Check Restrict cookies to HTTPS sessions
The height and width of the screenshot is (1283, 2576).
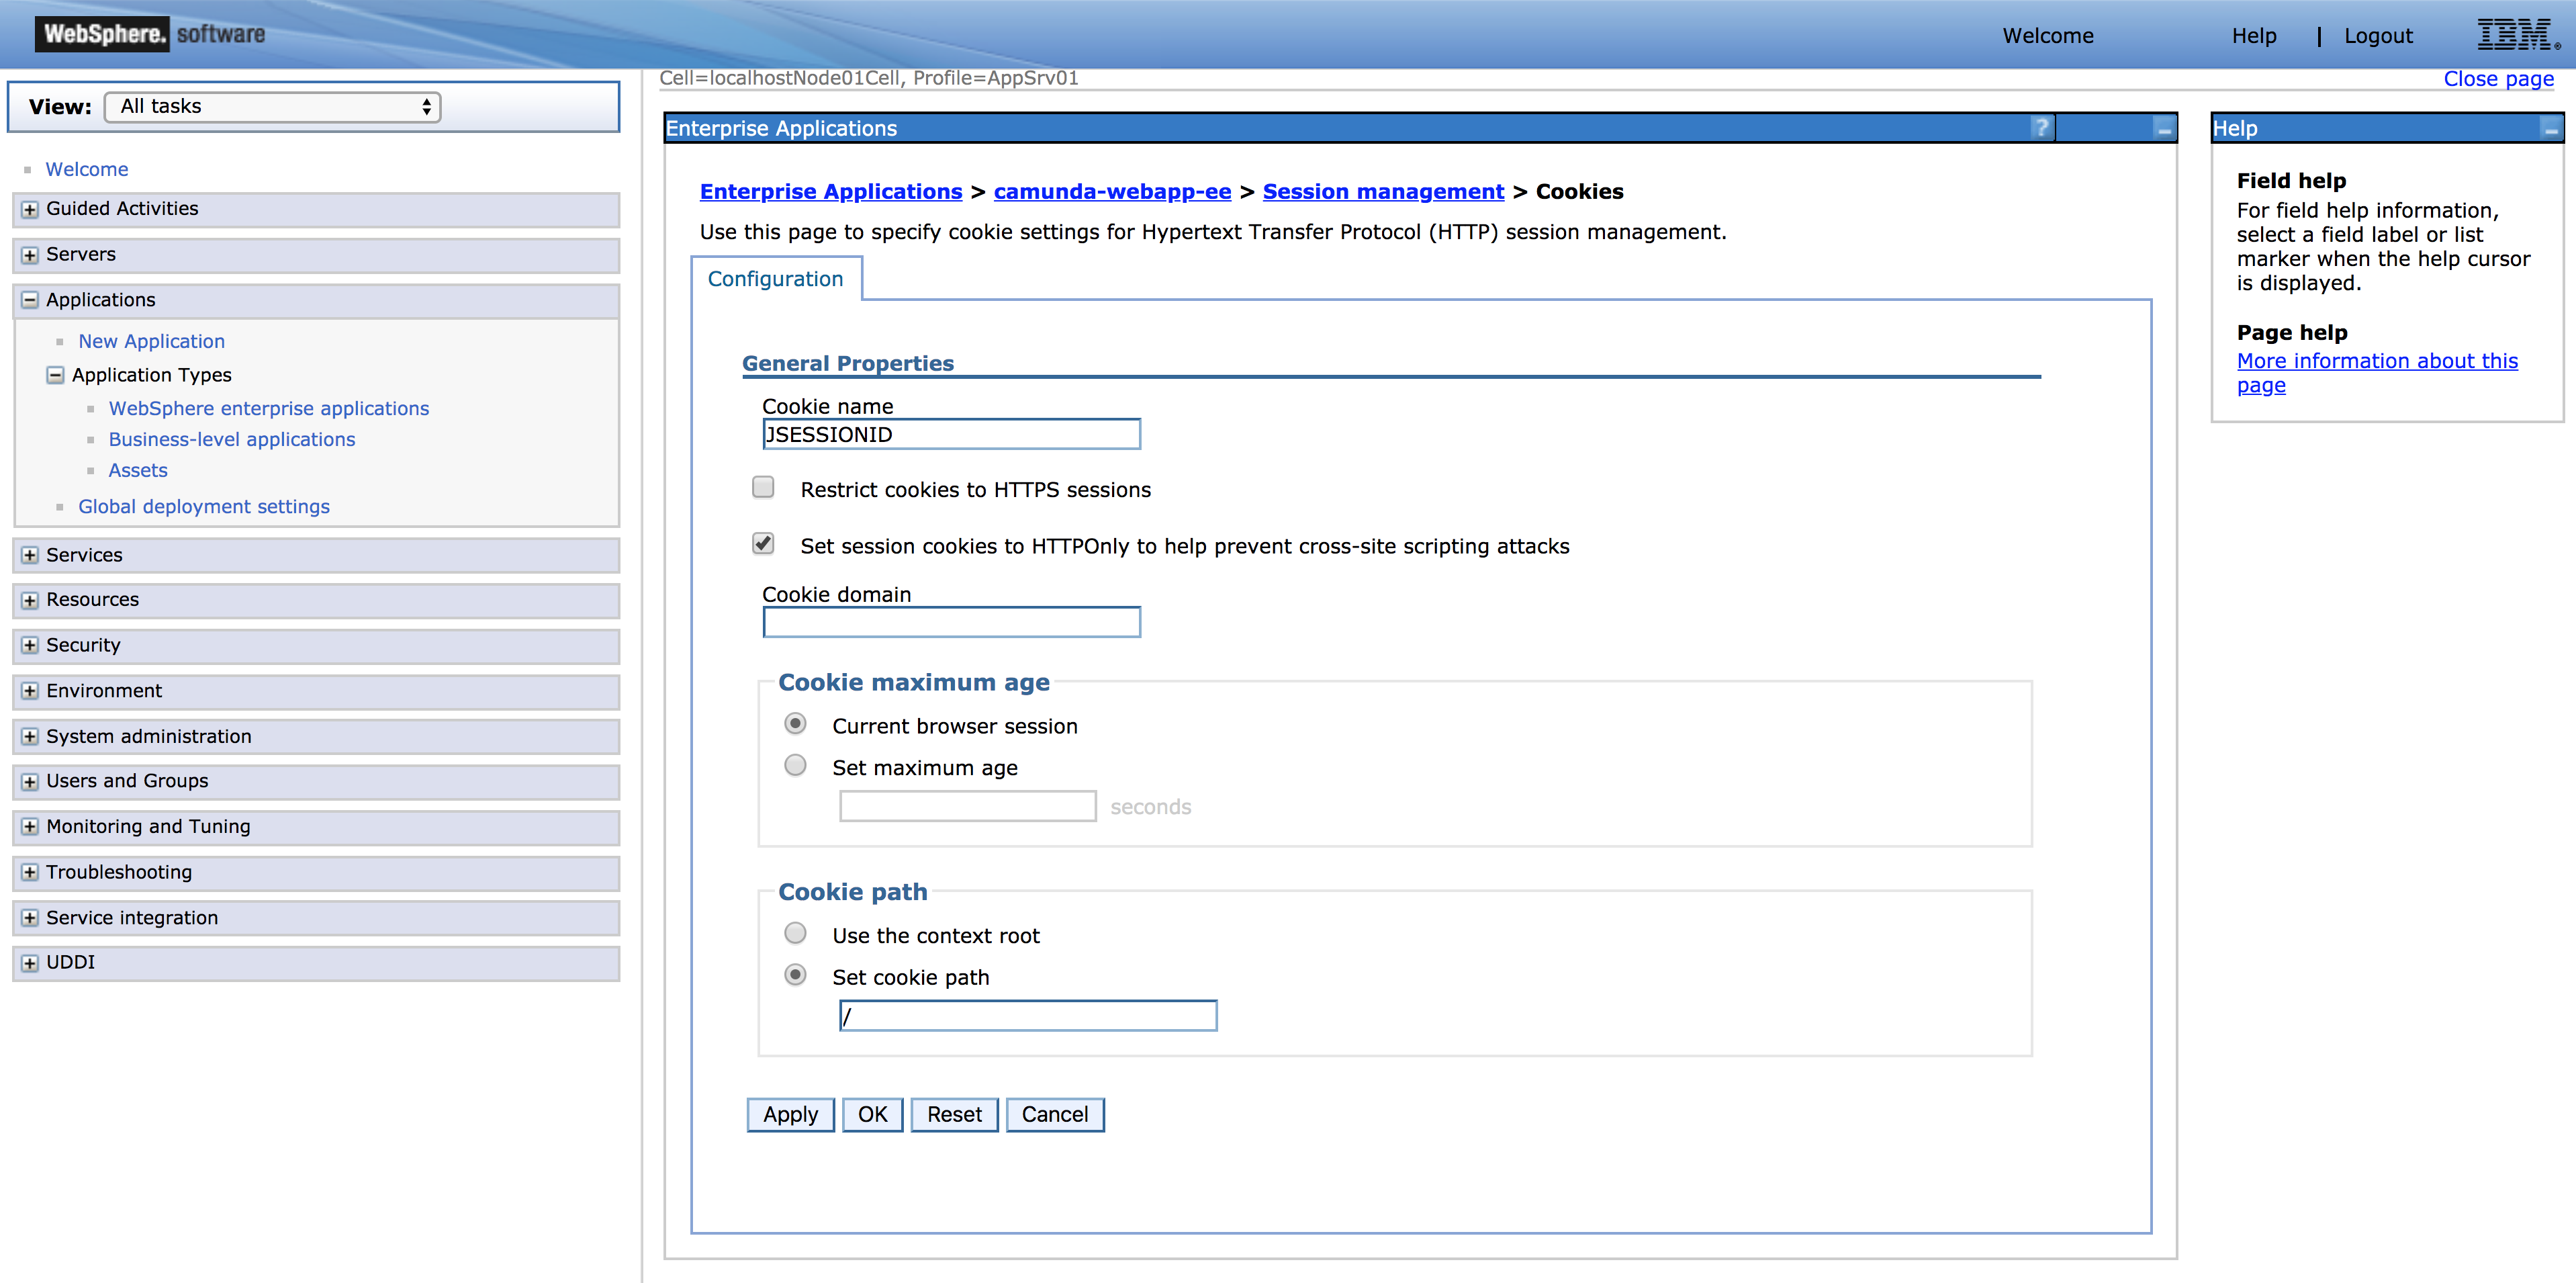pyautogui.click(x=763, y=488)
